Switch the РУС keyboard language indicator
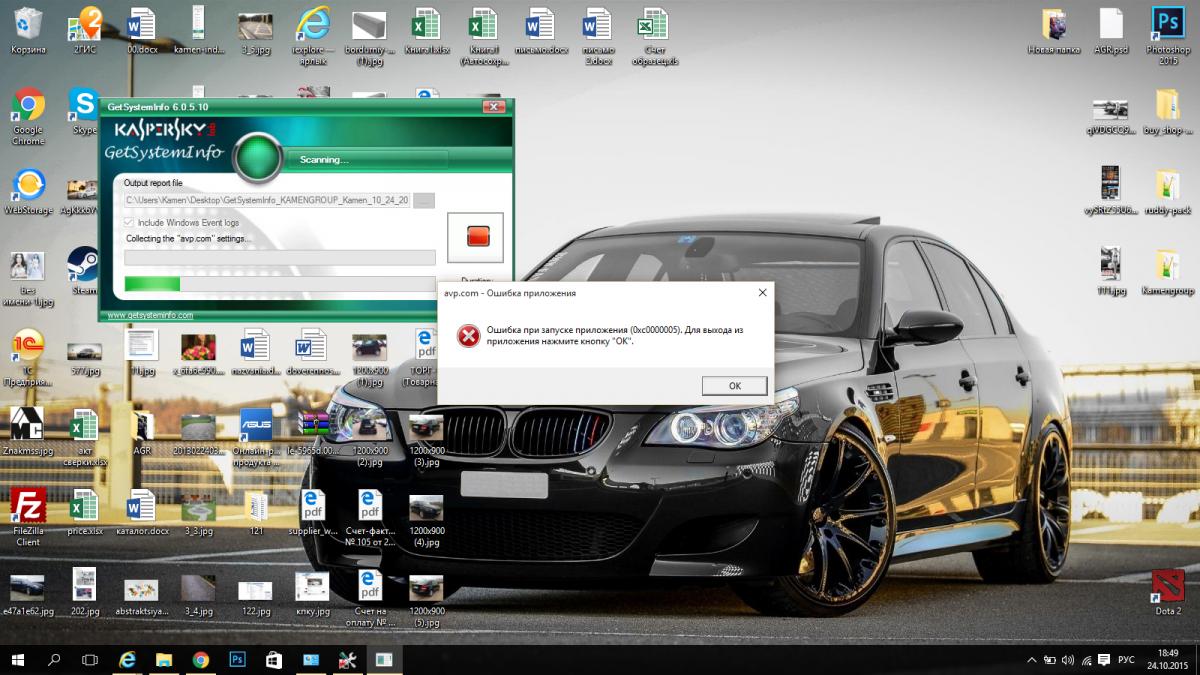Screen dimensions: 1200x675 1125,660
